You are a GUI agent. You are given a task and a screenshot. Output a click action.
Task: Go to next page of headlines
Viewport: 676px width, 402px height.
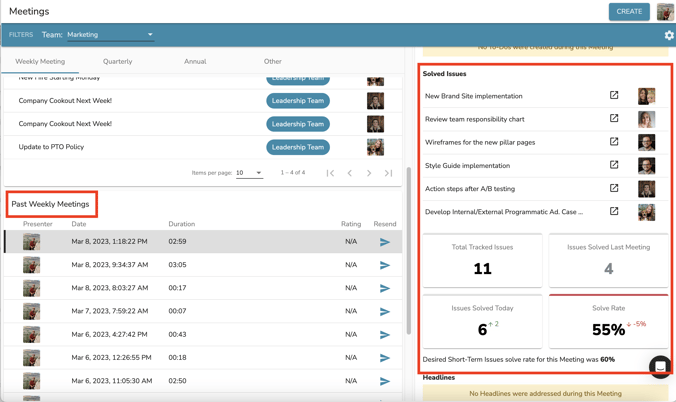point(369,173)
